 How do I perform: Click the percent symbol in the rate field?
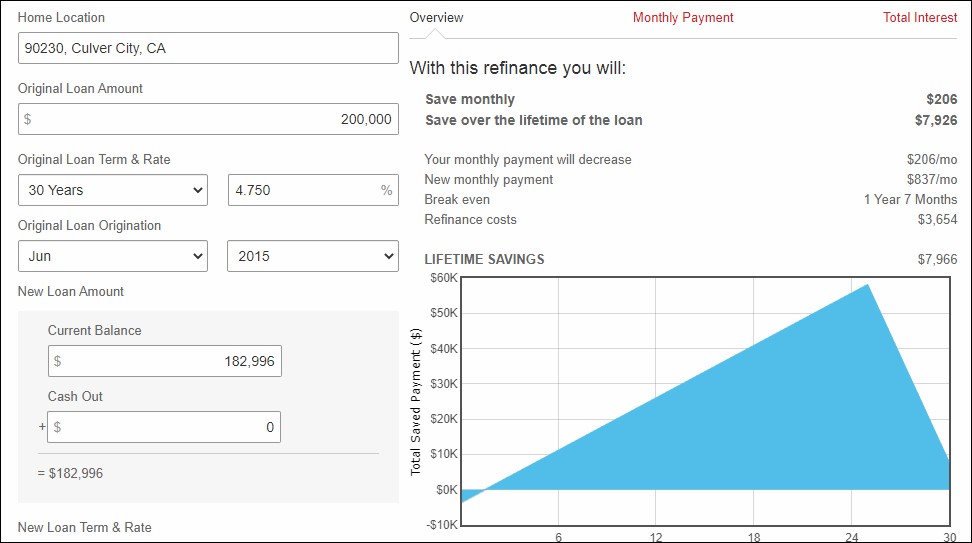tap(386, 190)
